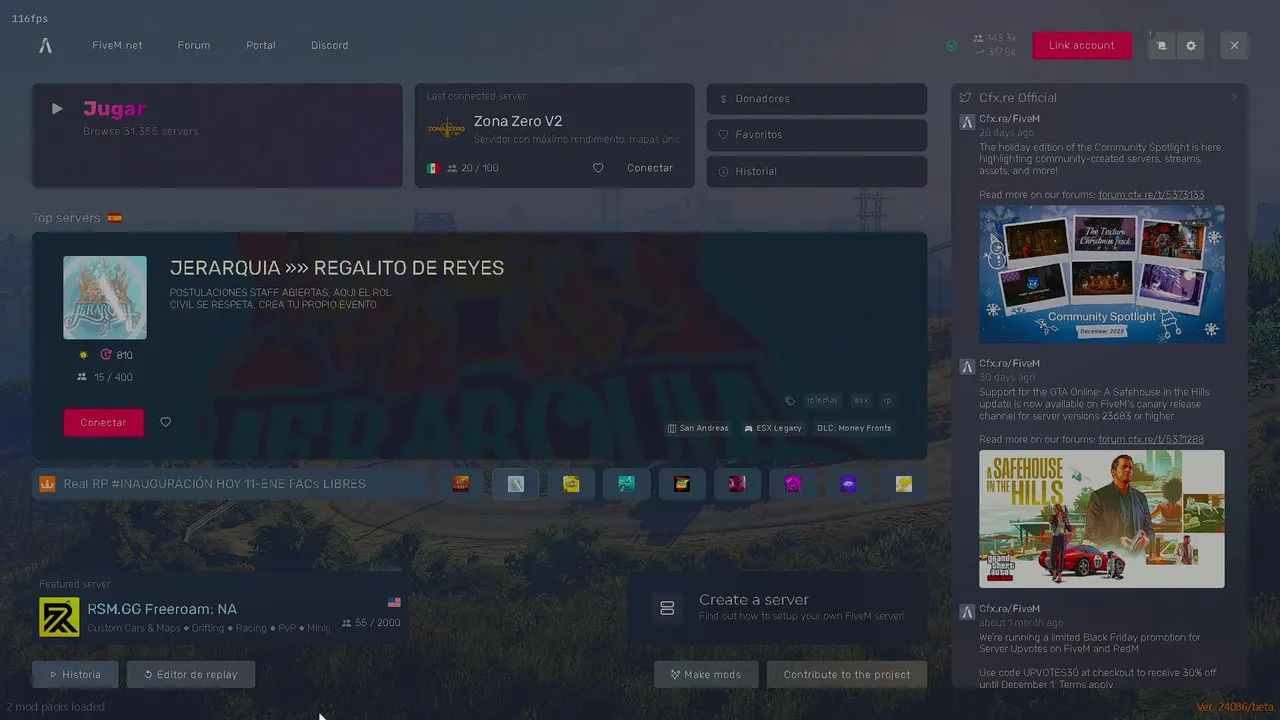Click the first Cfx.re/FiveM avatar in the feed
Screen dimensions: 1280x720
coord(967,122)
